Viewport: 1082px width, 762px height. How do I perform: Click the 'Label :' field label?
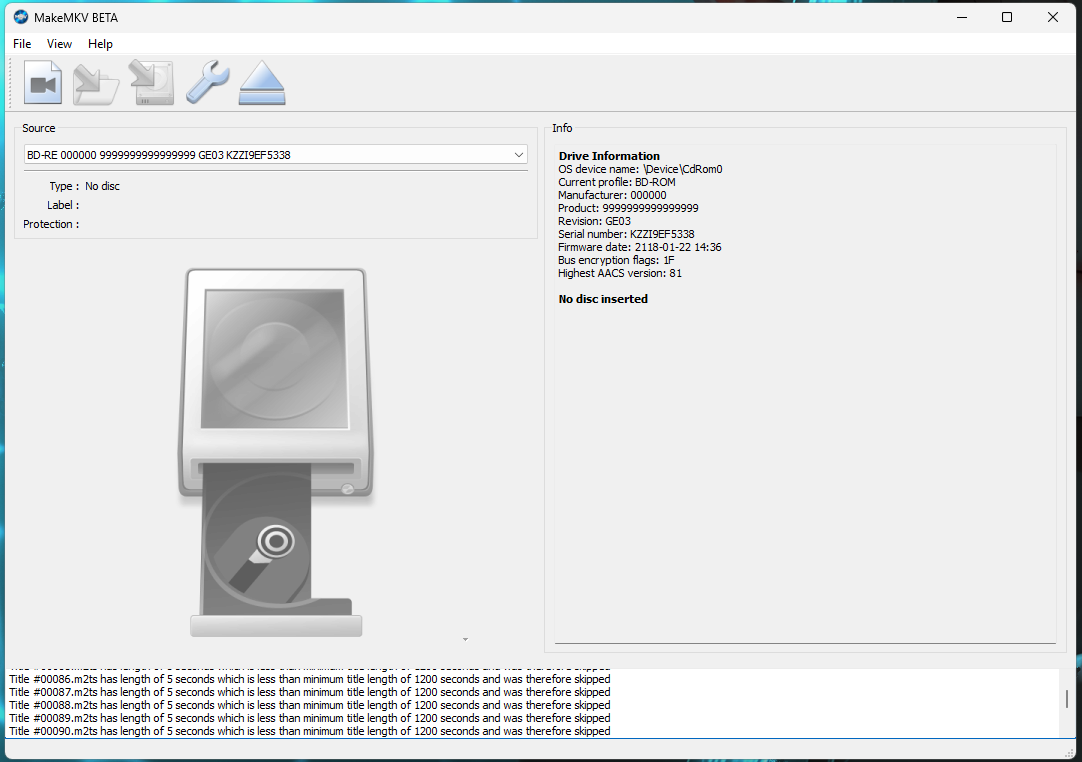(x=63, y=205)
